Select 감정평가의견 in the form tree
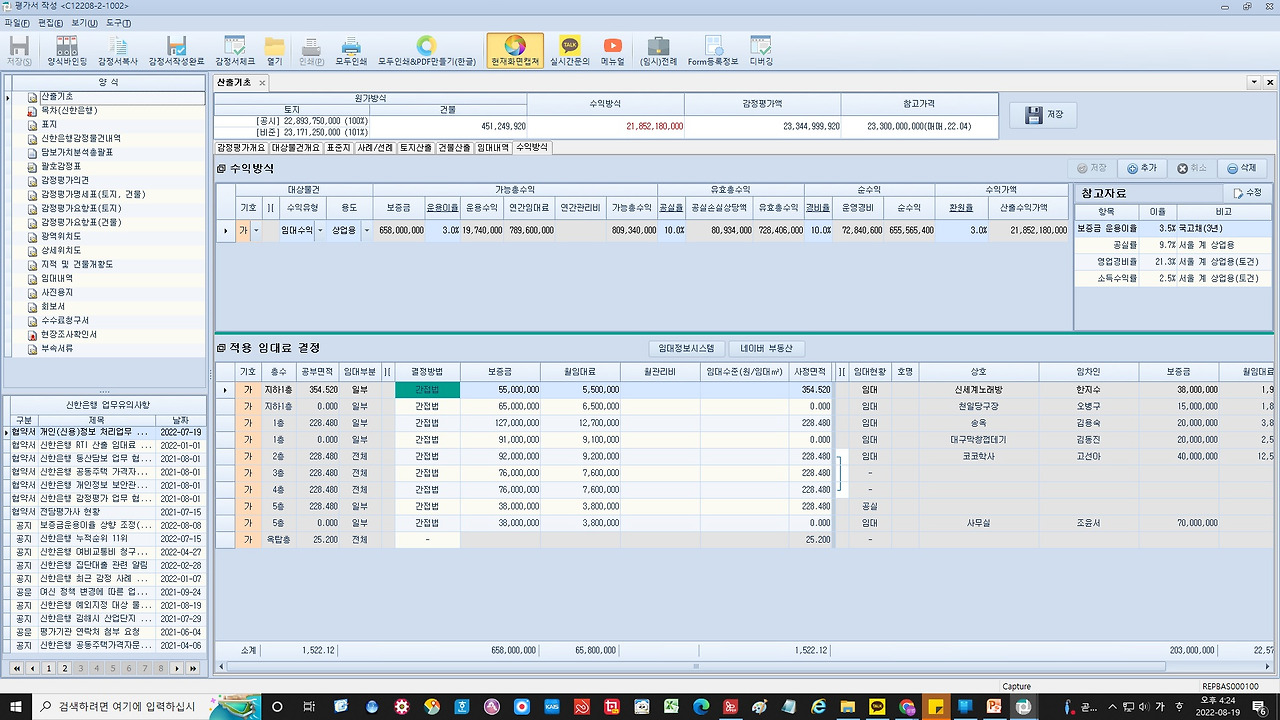The image size is (1280, 720). [66, 180]
